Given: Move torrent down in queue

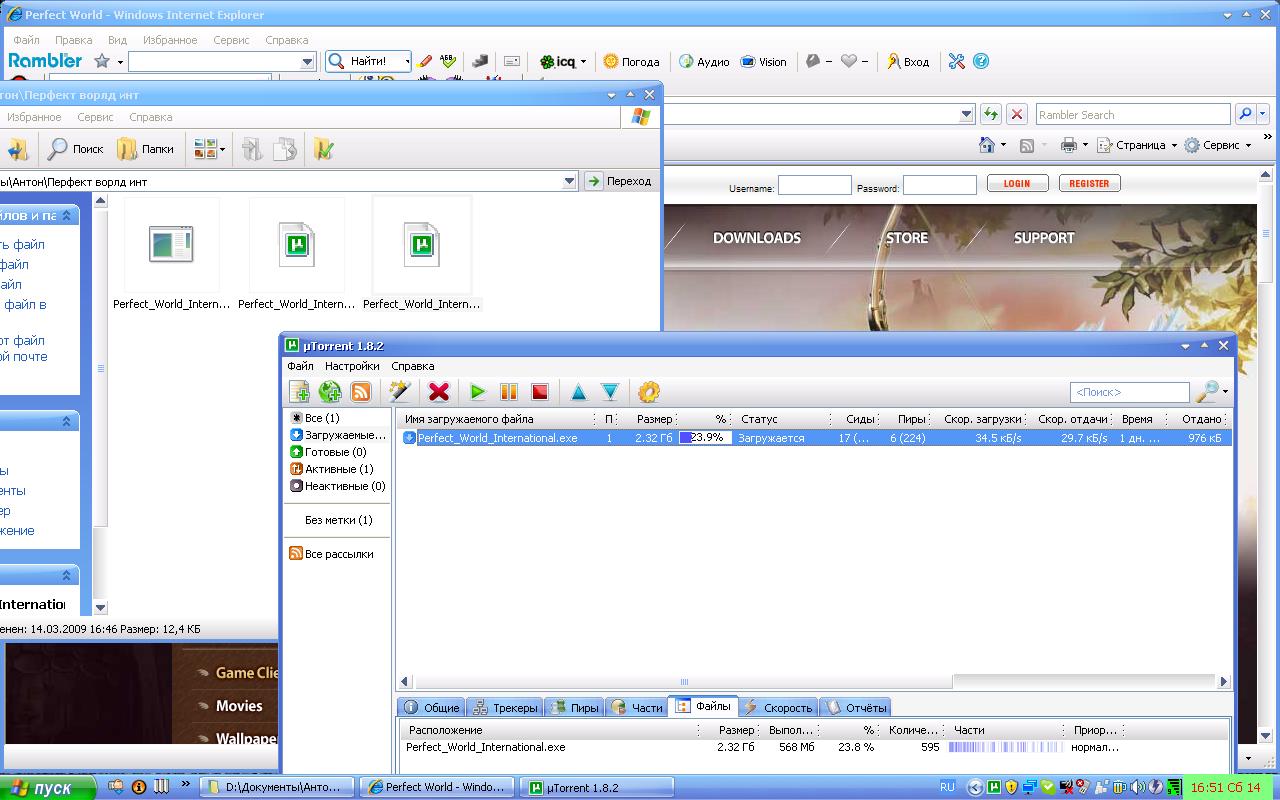Looking at the screenshot, I should point(610,392).
